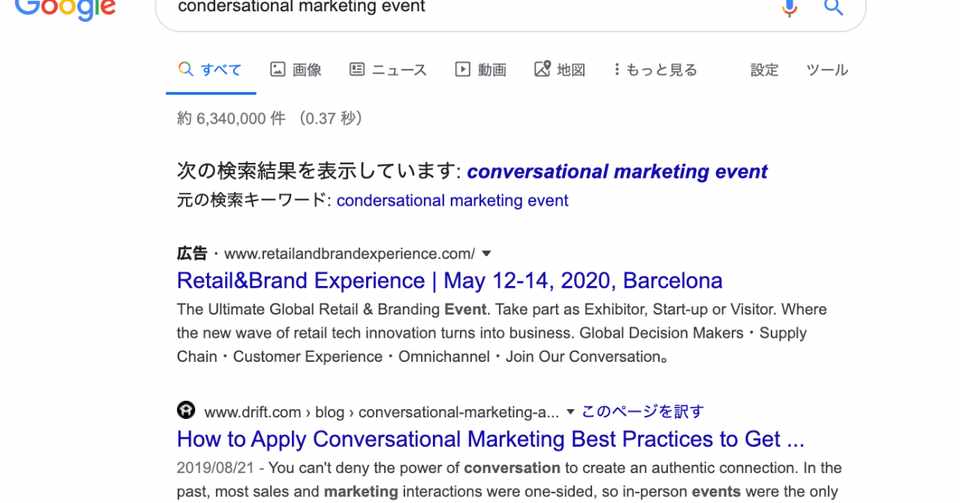Switch to the 動画 tab
960x503 pixels.
point(481,70)
